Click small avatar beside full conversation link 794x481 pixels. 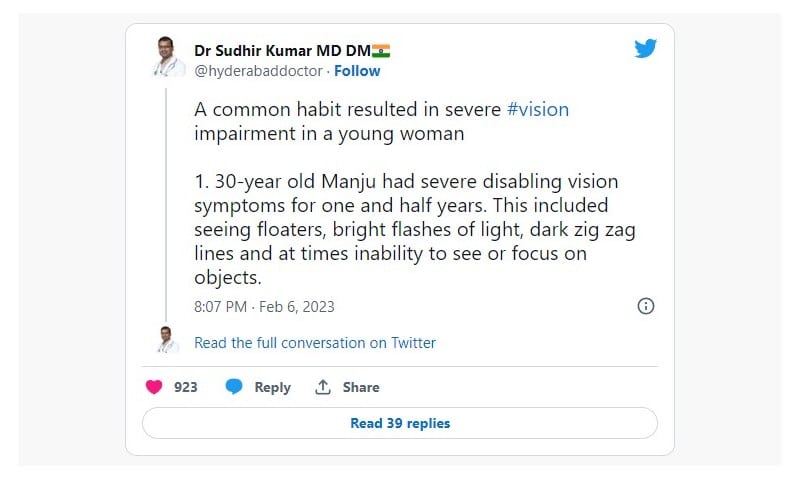coord(167,340)
